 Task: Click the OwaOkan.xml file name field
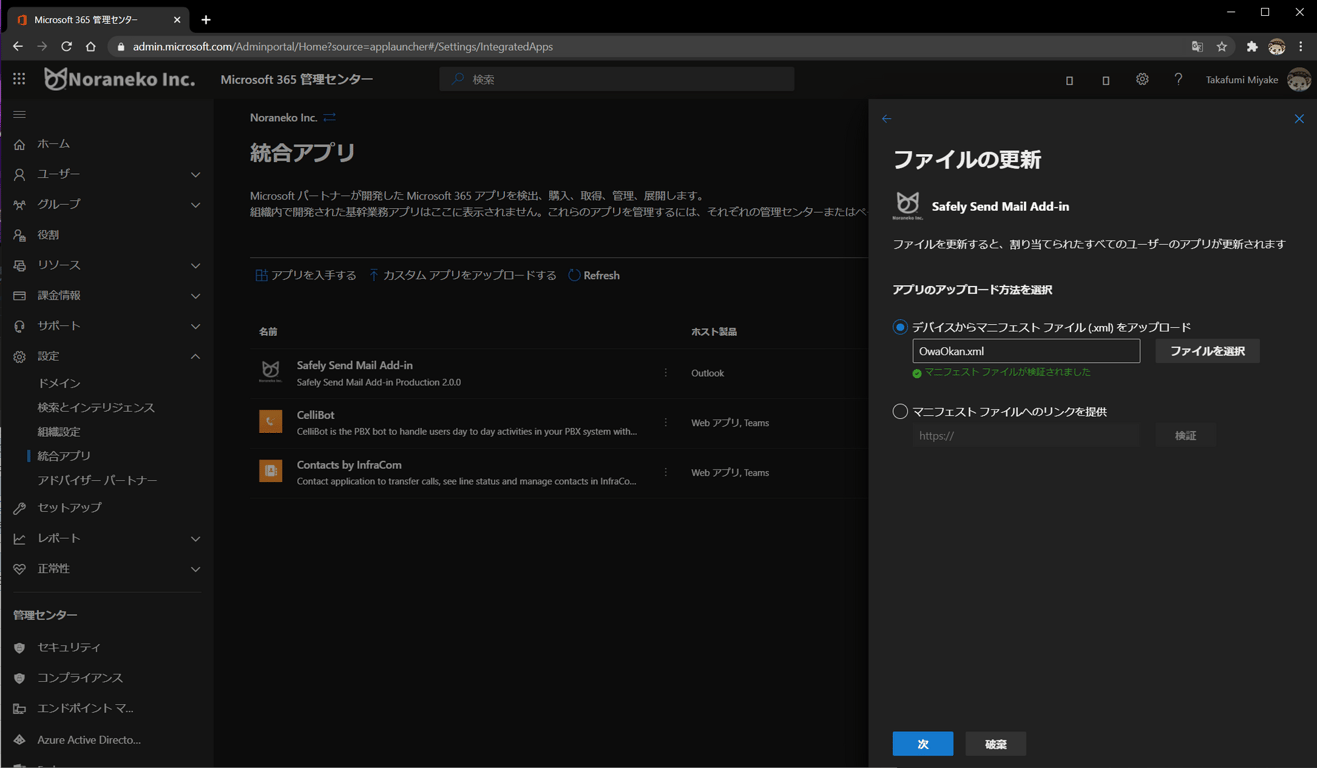click(x=1026, y=351)
